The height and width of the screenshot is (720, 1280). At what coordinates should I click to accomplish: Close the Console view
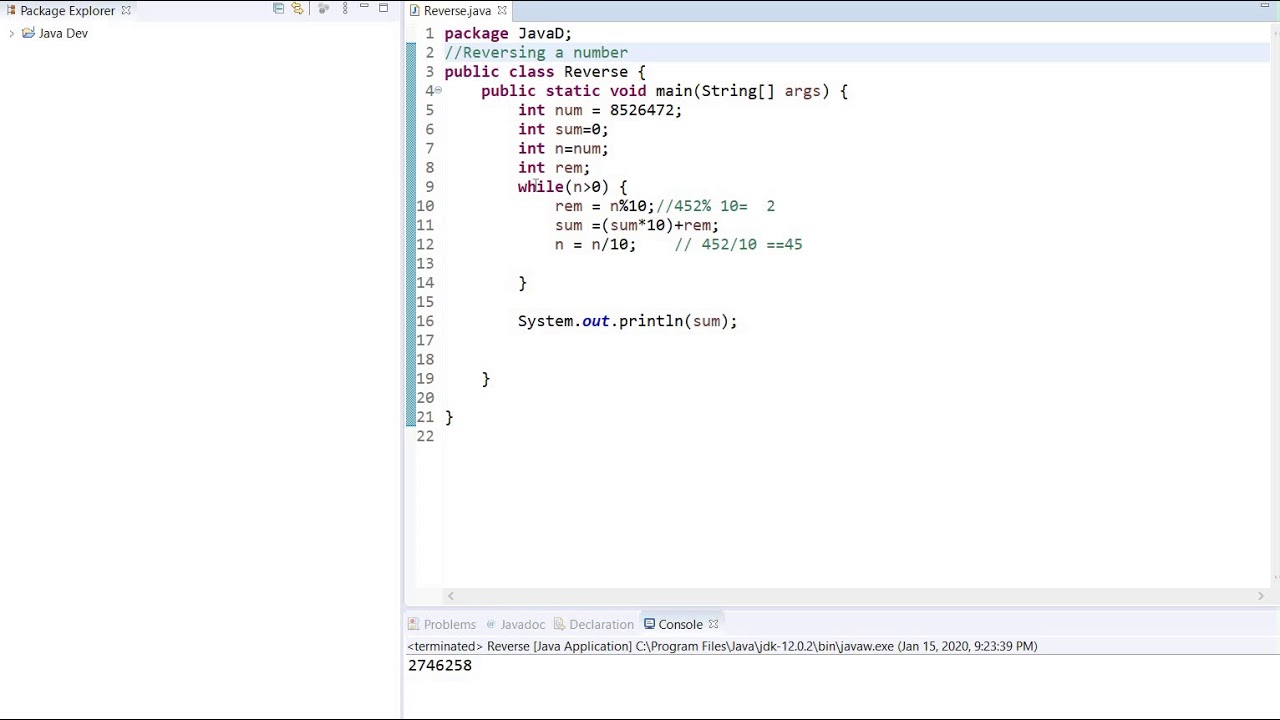[713, 624]
